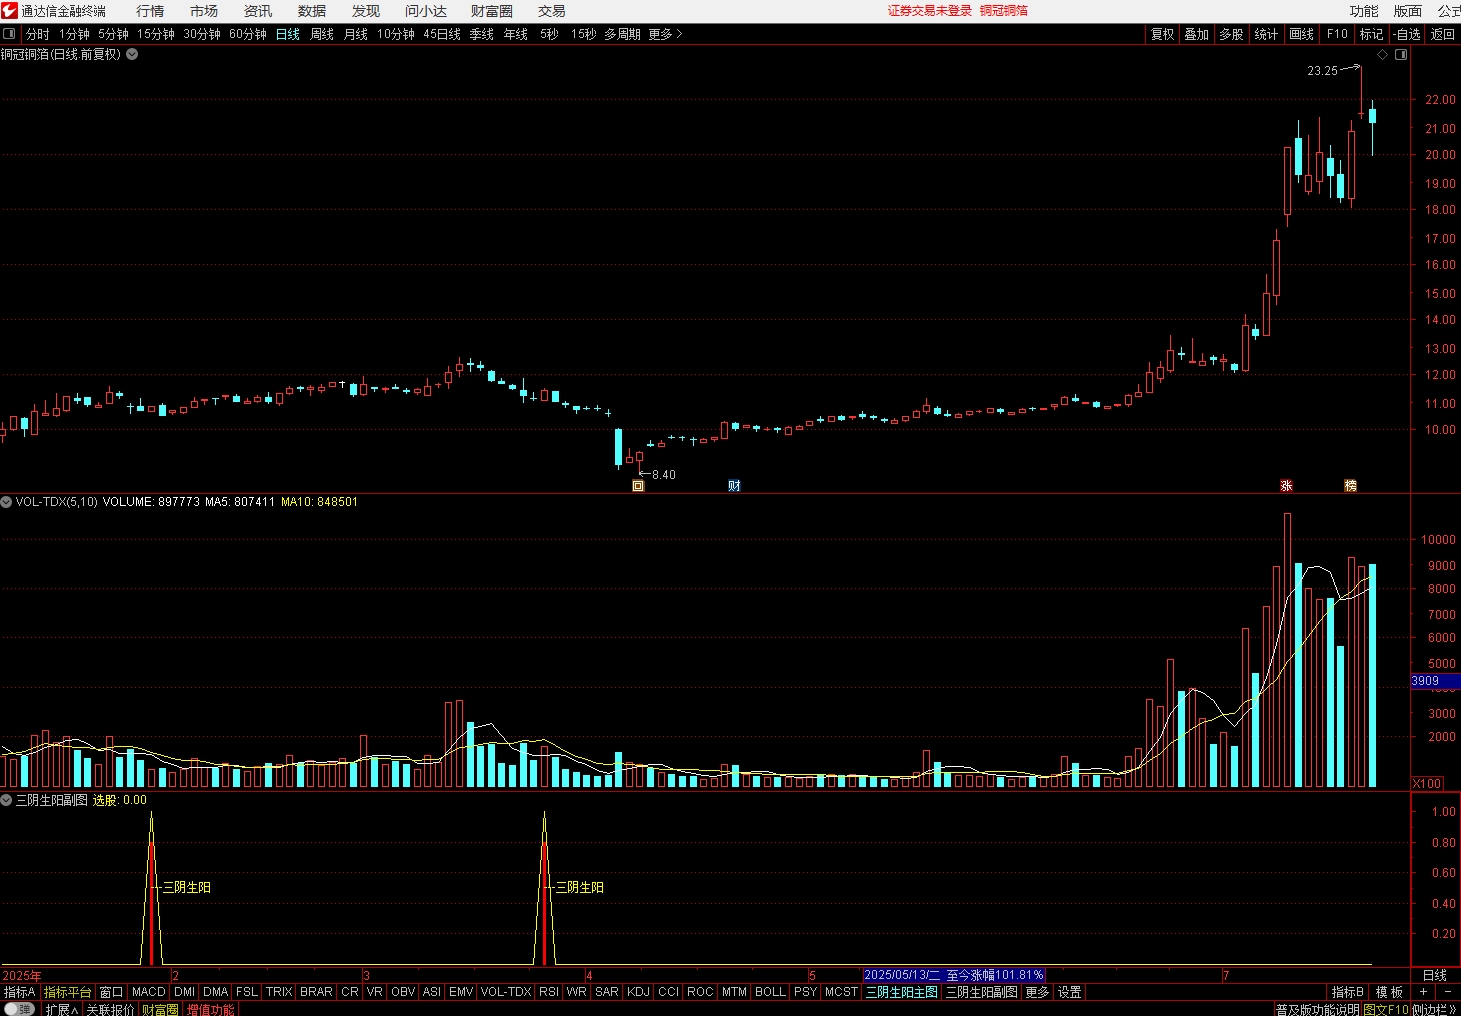The height and width of the screenshot is (1016, 1461).
Task: Open the 版面 menu
Action: coord(1408,11)
